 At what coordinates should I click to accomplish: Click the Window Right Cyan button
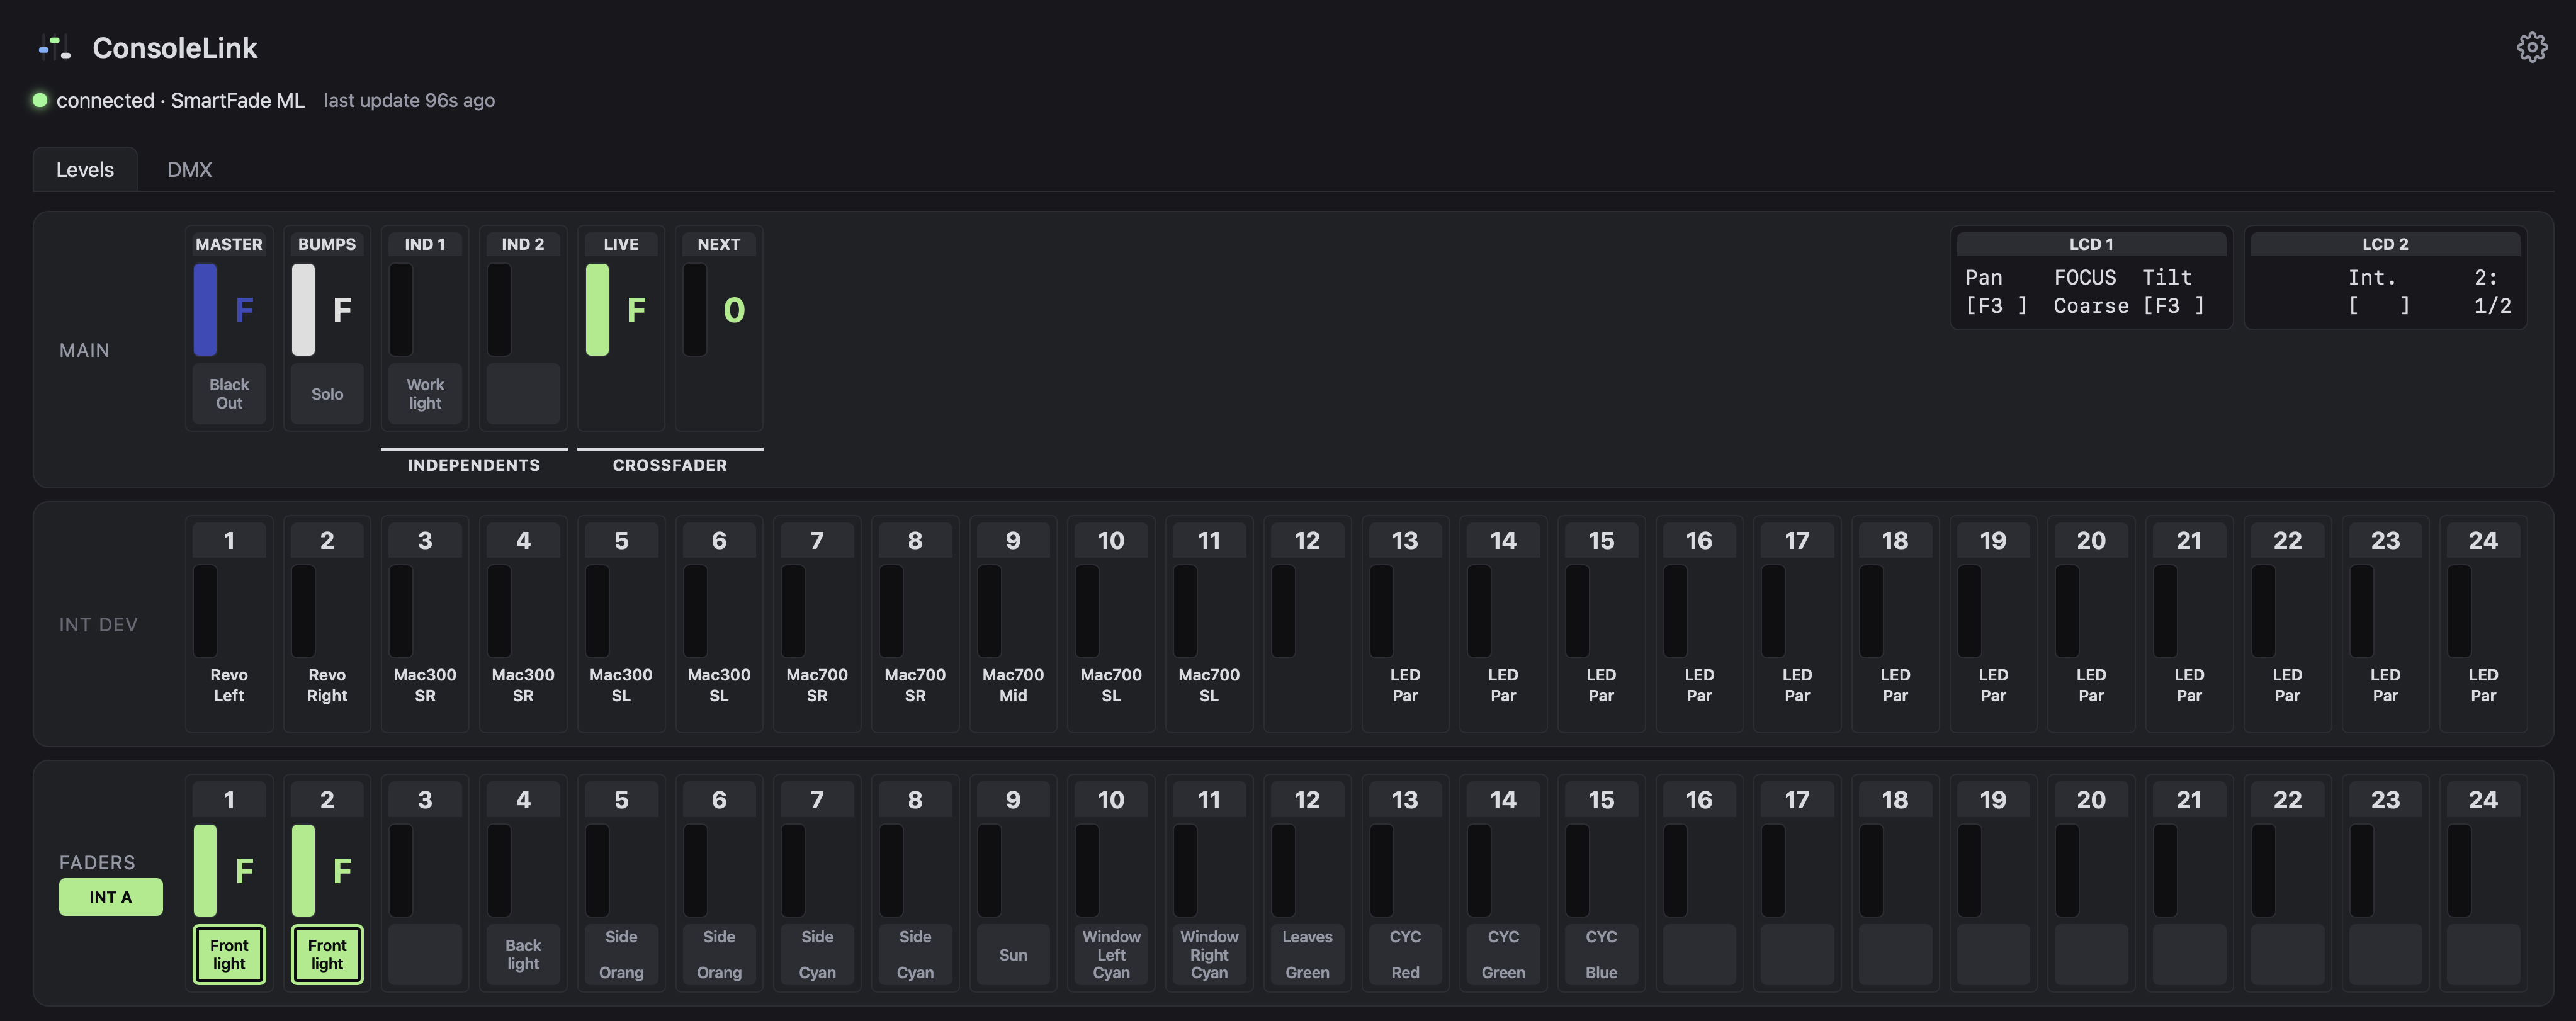click(1209, 954)
